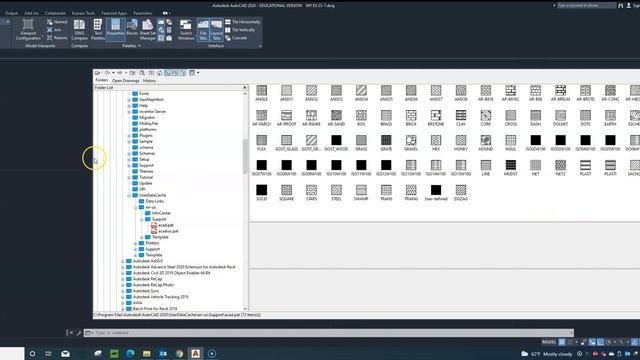Image resolution: width=640 pixels, height=360 pixels.
Task: Click Named viewports button
Action: [x=57, y=22]
